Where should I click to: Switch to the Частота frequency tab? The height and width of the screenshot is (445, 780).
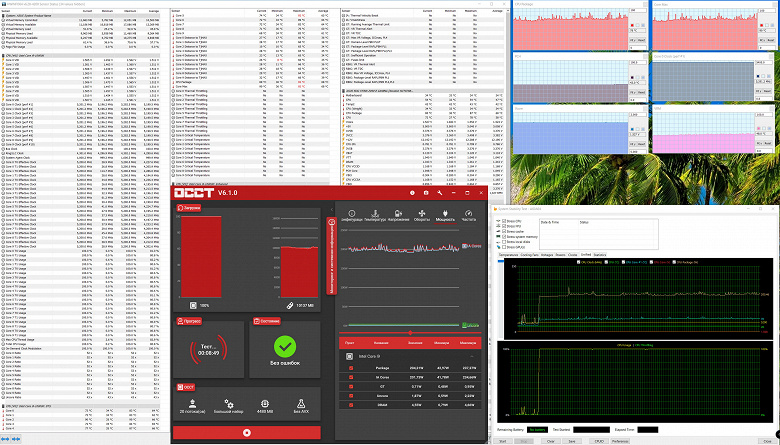coord(469,216)
